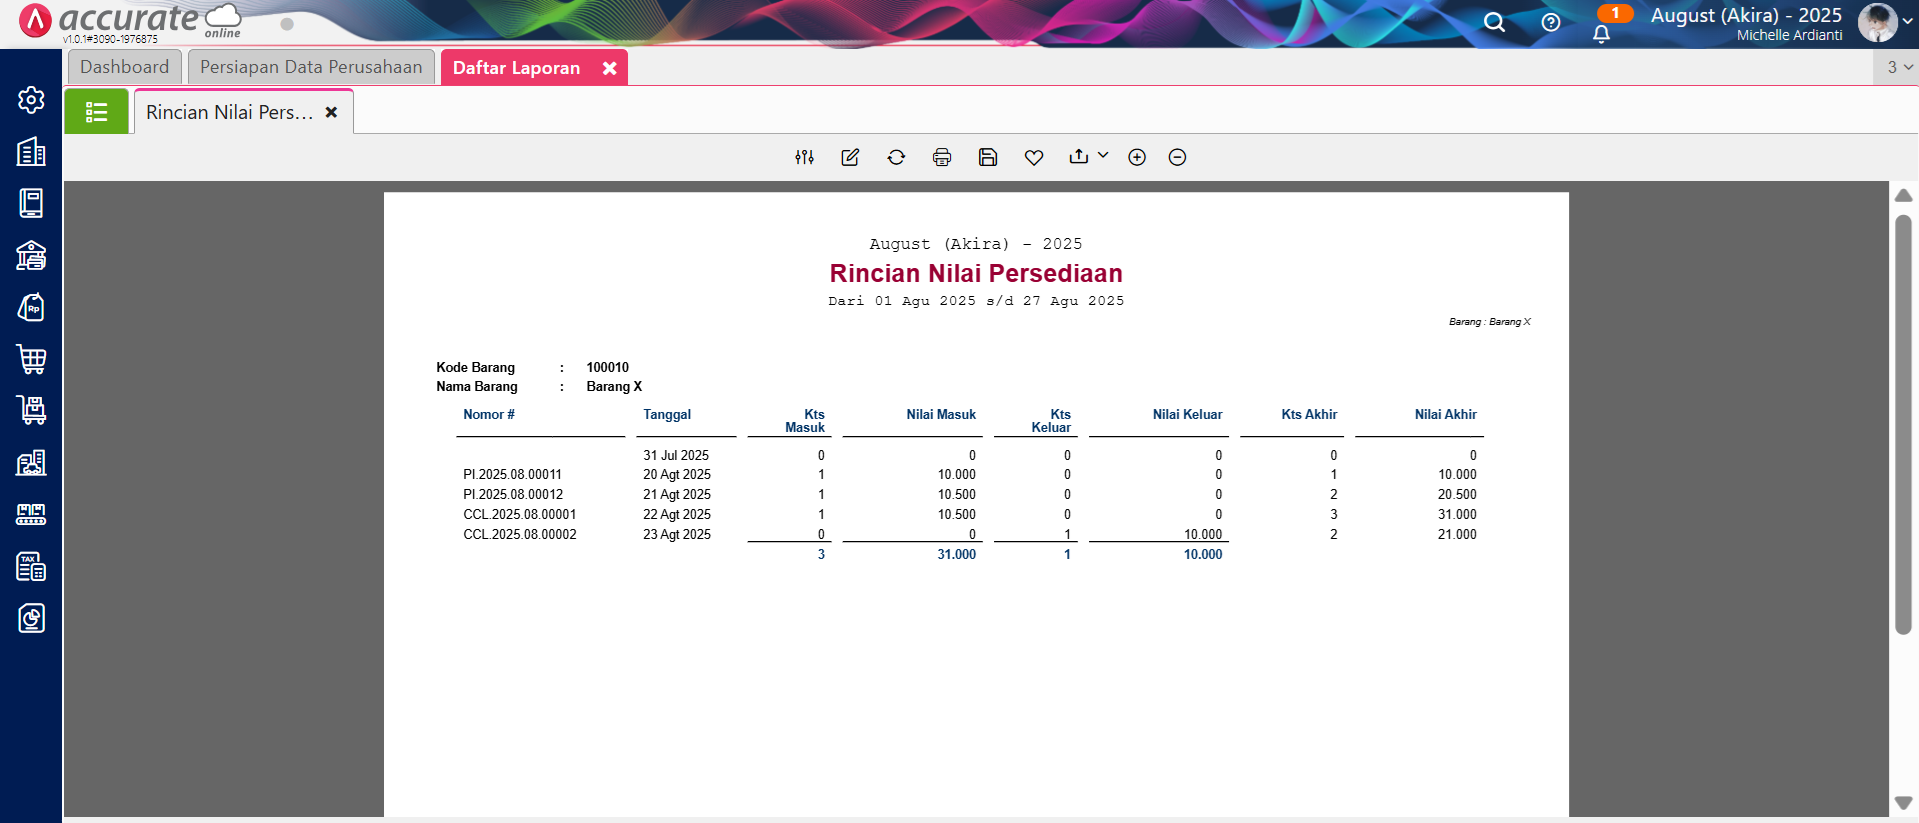The width and height of the screenshot is (1919, 823).
Task: Click the edit report design icon
Action: pyautogui.click(x=850, y=157)
